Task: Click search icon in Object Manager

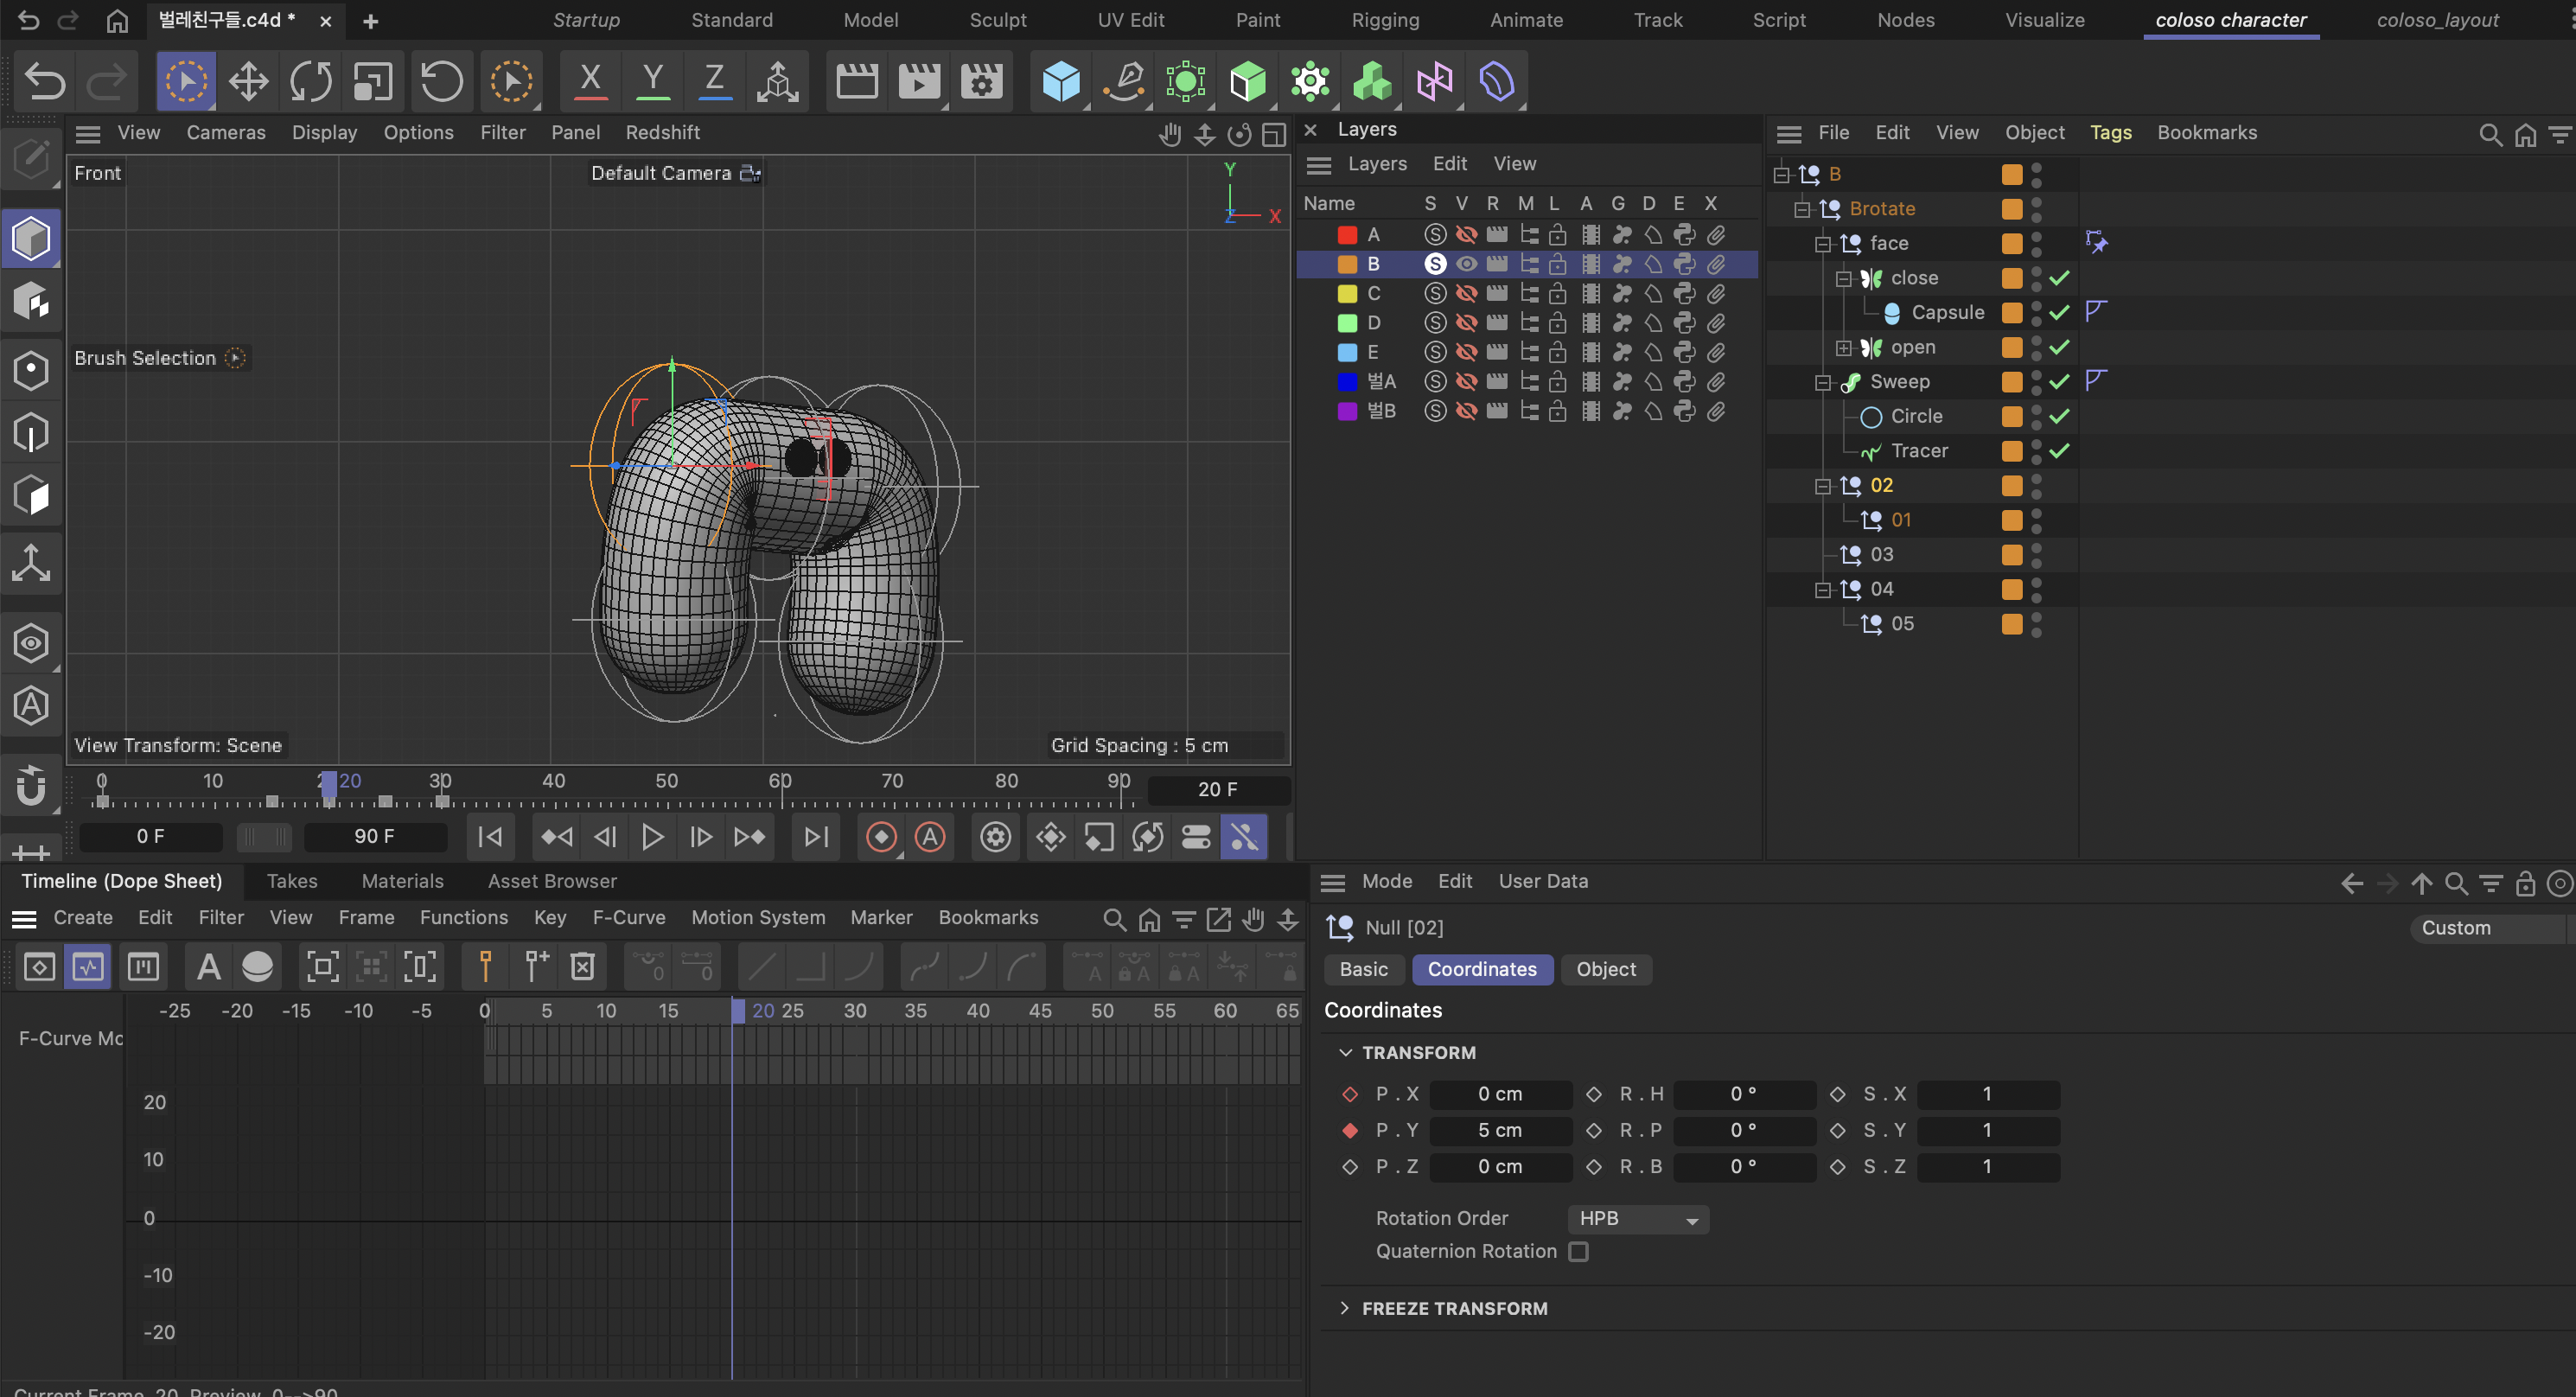Action: point(2490,134)
